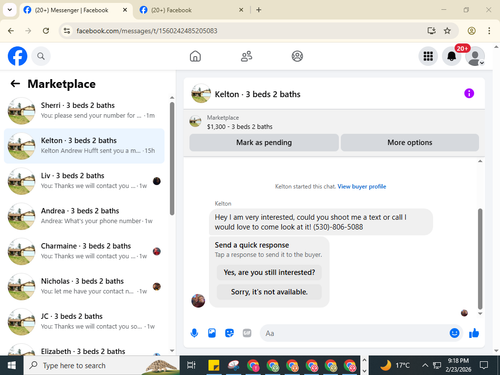
Task: Open Elizabeth 3 beds 2 baths conversation
Action: click(x=84, y=348)
